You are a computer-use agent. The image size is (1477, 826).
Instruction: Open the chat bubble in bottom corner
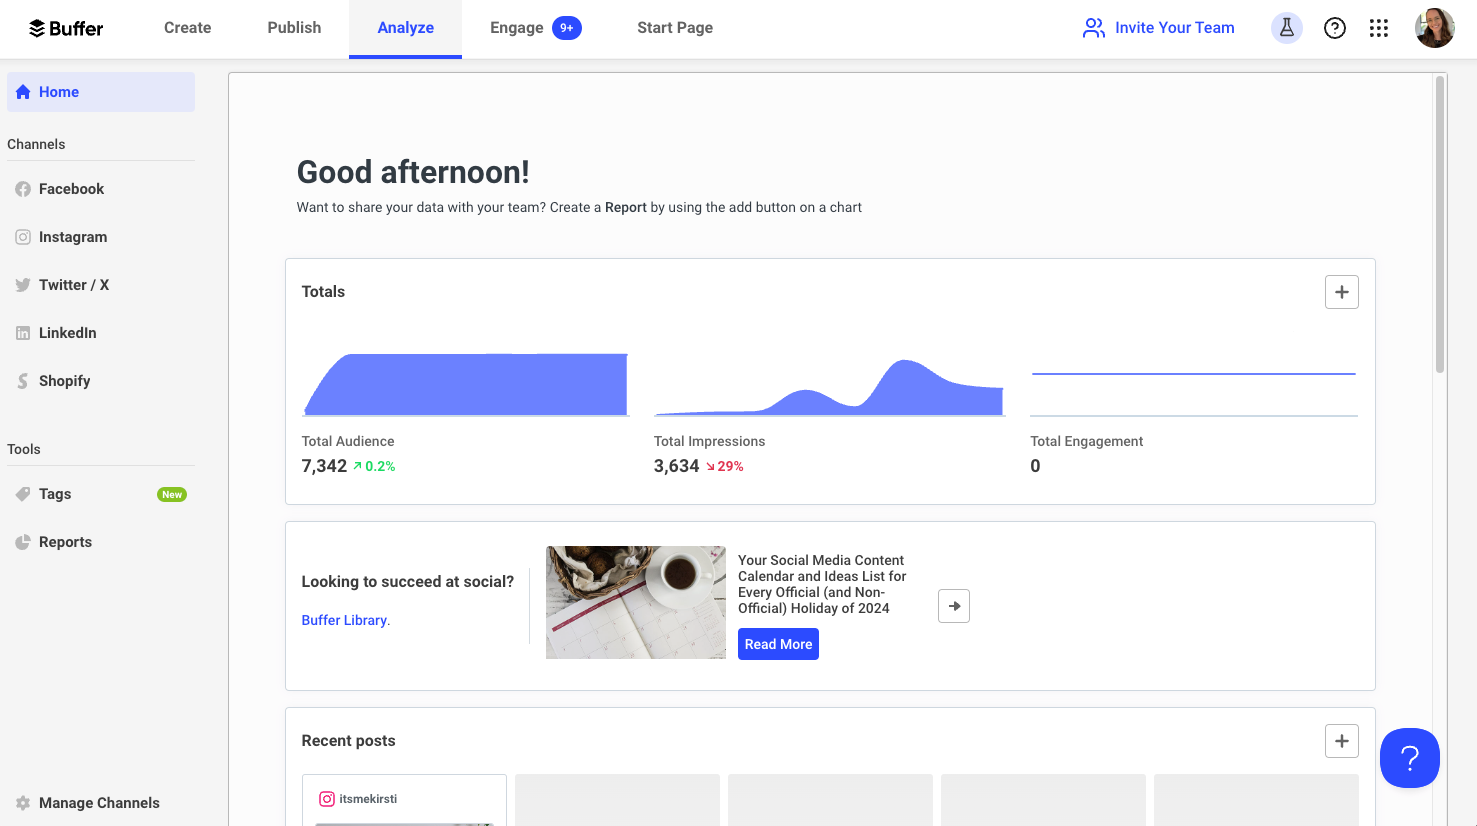pos(1410,758)
